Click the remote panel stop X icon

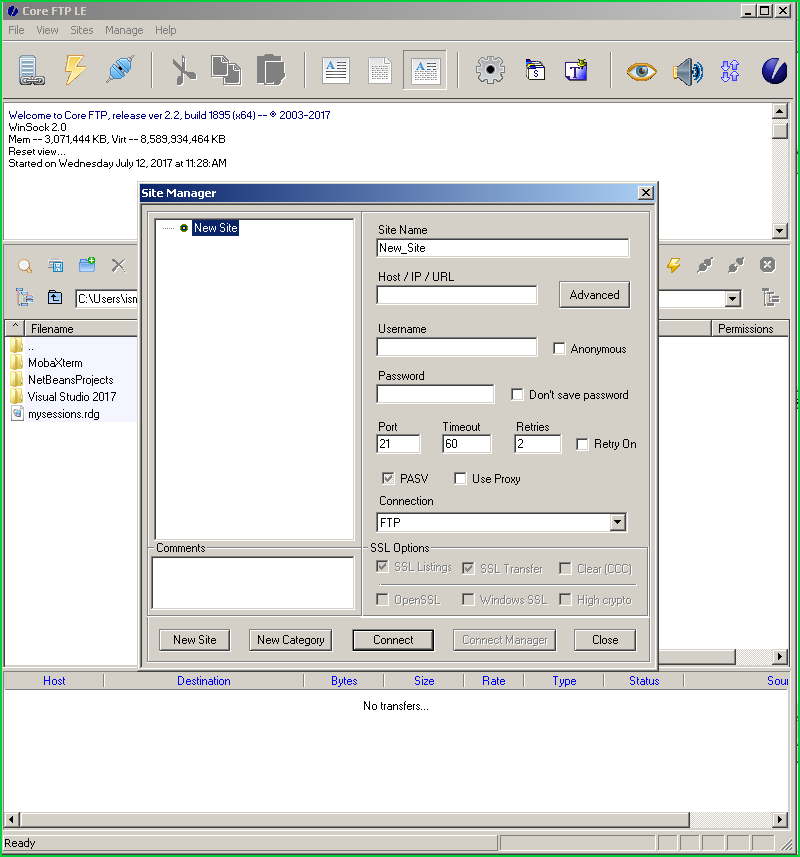point(767,265)
